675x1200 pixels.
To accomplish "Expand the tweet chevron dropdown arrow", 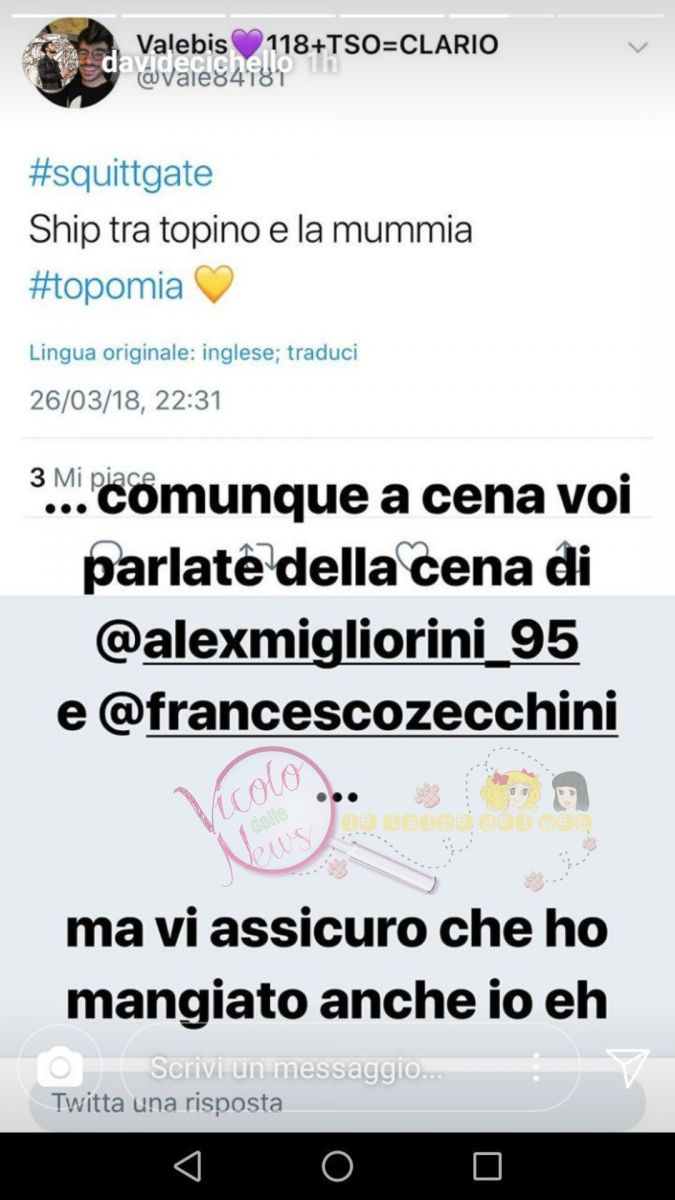I will coord(638,48).
